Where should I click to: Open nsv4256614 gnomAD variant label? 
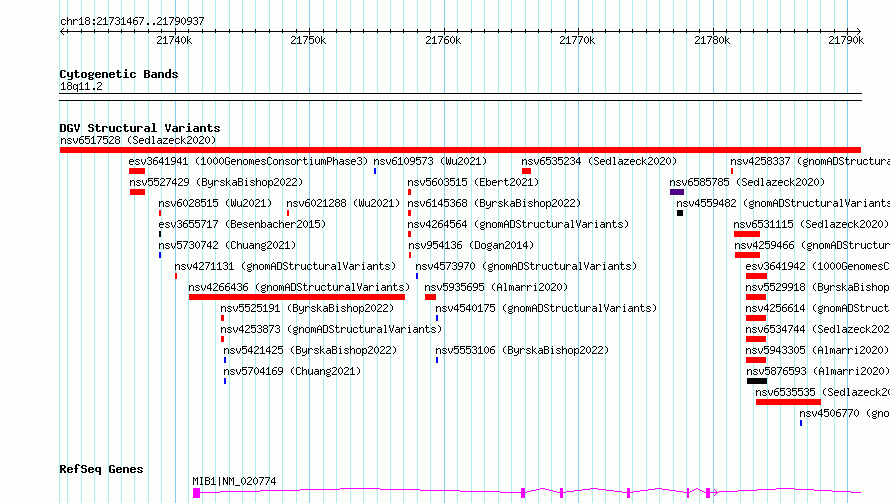click(x=817, y=308)
